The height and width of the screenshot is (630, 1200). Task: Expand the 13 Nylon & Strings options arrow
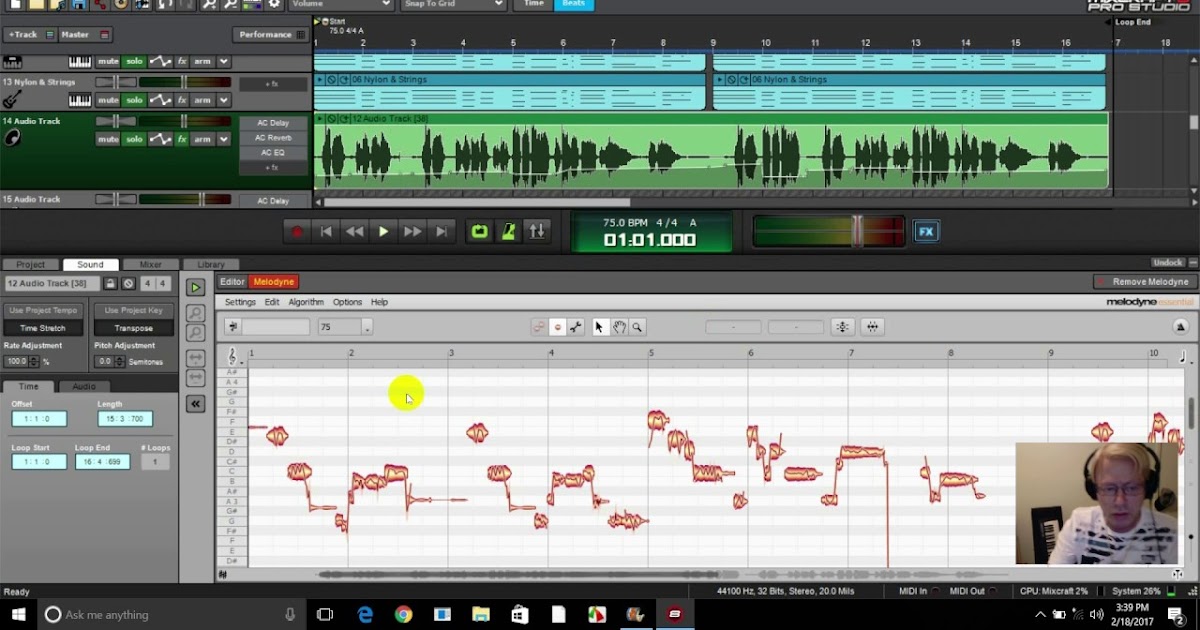(224, 100)
